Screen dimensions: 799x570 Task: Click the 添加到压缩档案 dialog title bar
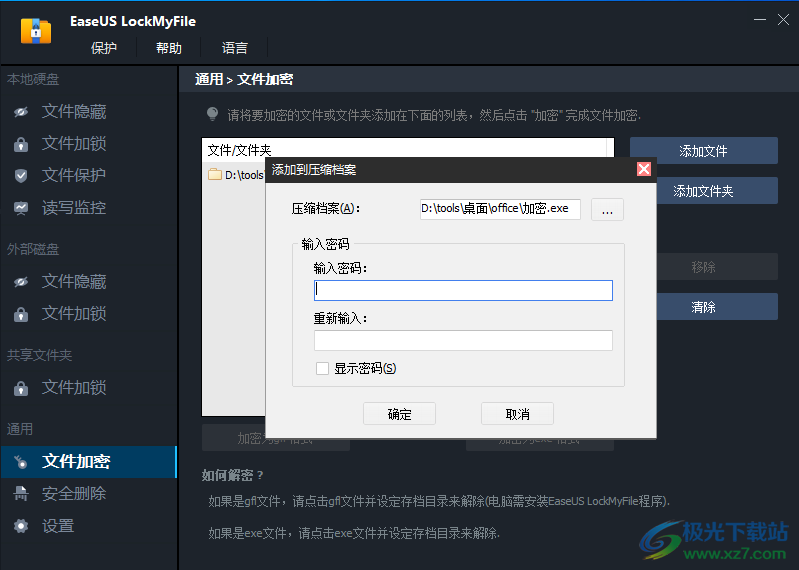(451, 170)
